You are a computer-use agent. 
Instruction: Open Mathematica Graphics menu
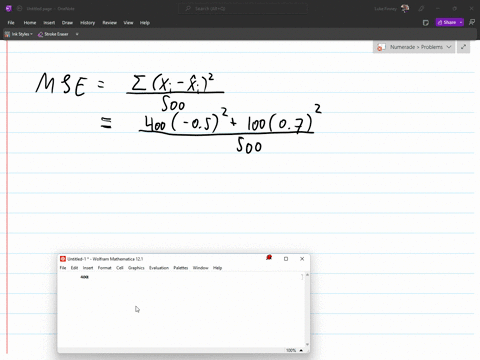136,268
